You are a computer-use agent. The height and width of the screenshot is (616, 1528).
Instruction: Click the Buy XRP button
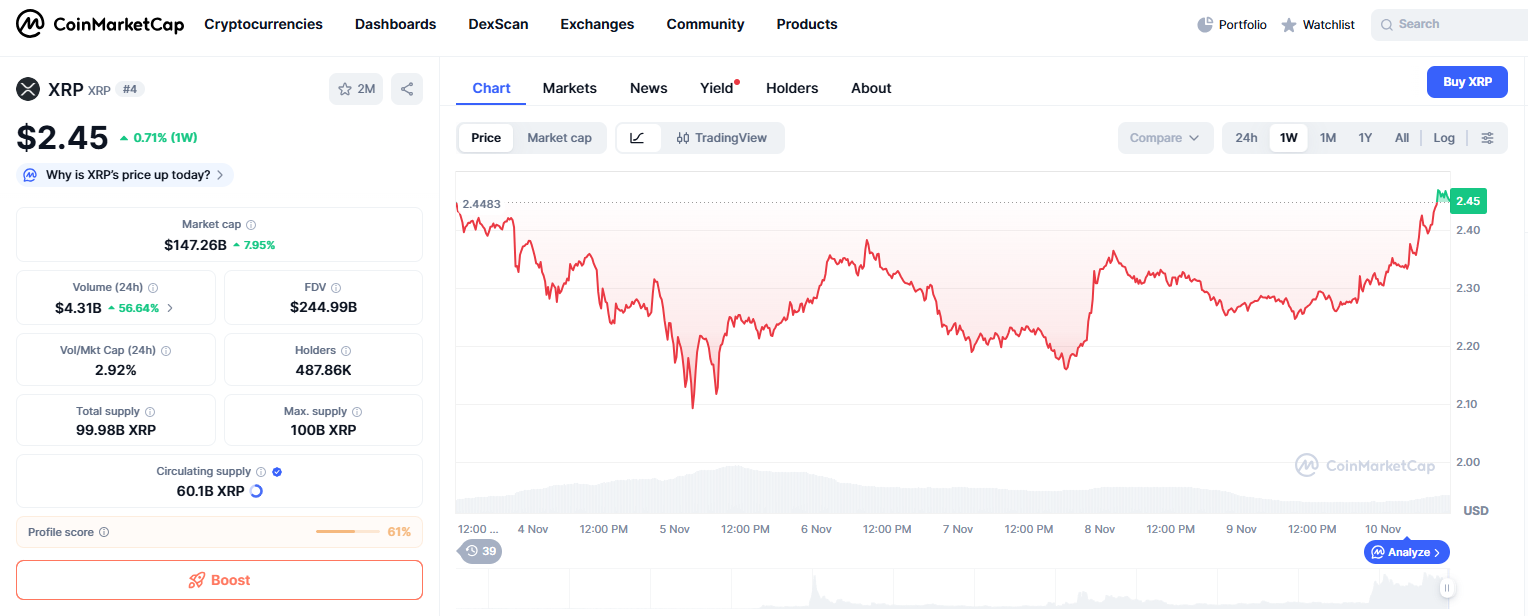(1467, 82)
